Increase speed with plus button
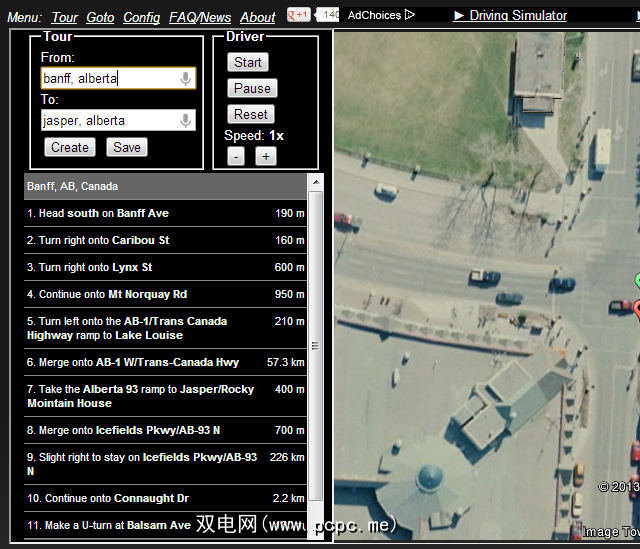The width and height of the screenshot is (640, 549). [265, 156]
